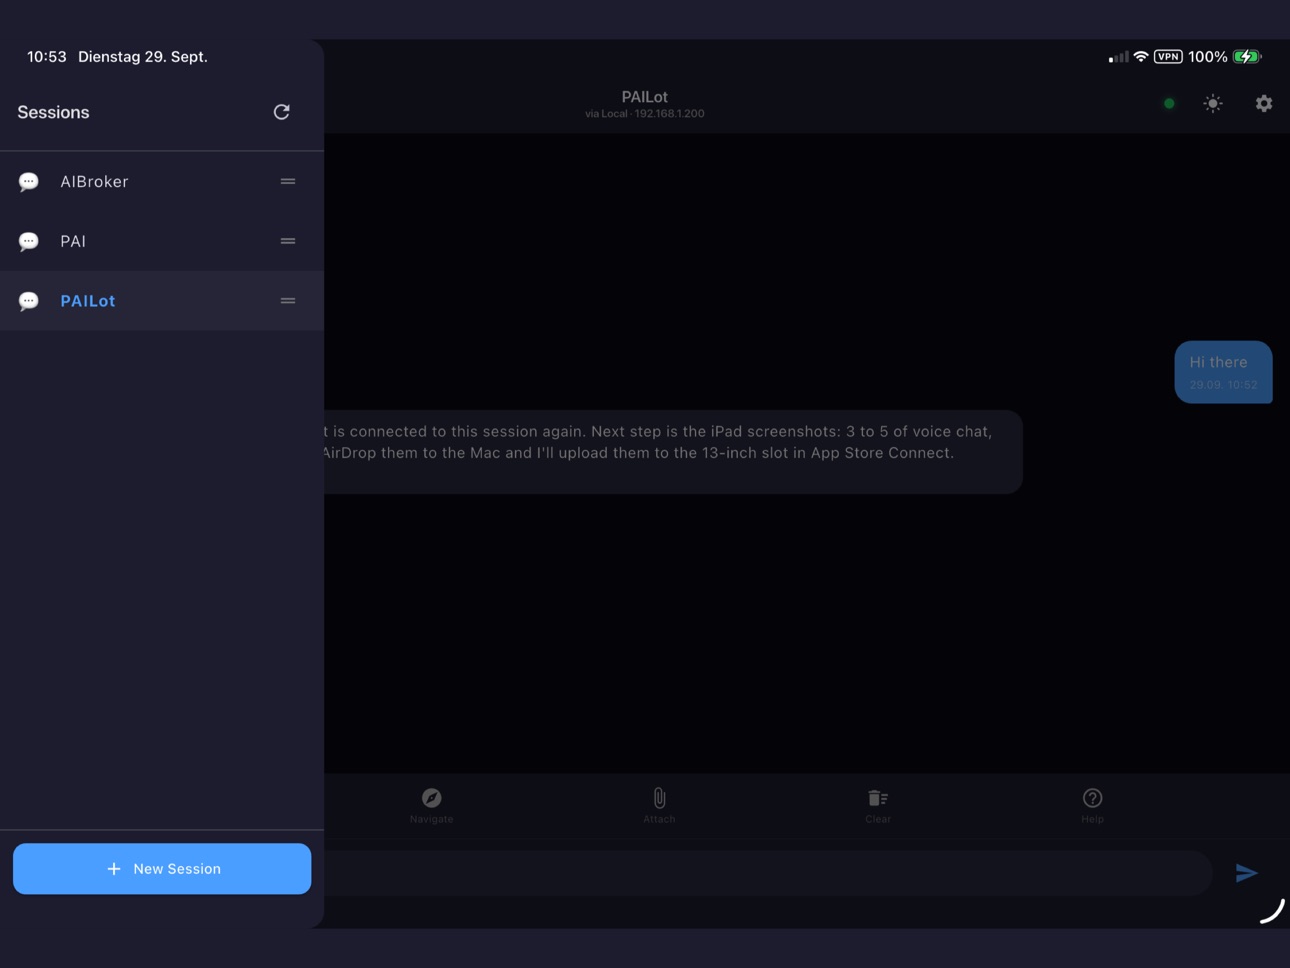Open the AIBroker session
The image size is (1290, 968).
(162, 181)
